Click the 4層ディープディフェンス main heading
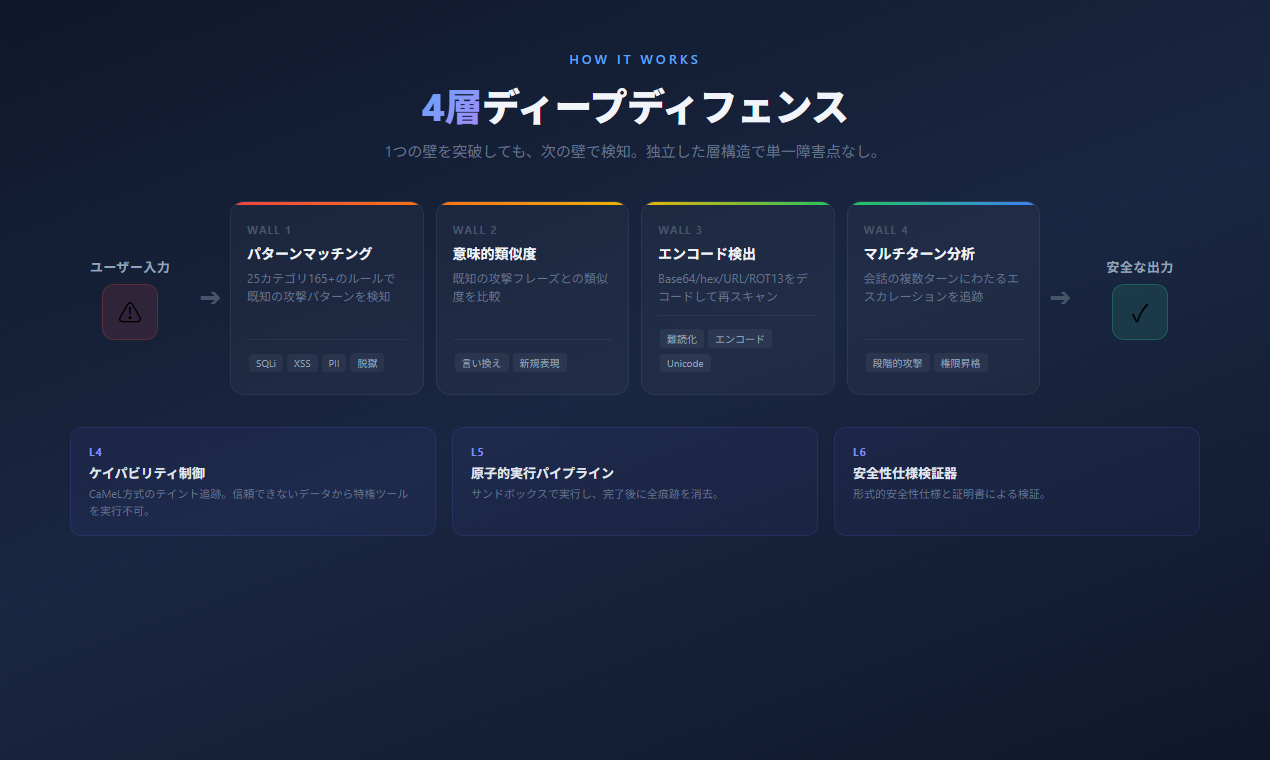Screen dimensions: 1270x760 635,107
